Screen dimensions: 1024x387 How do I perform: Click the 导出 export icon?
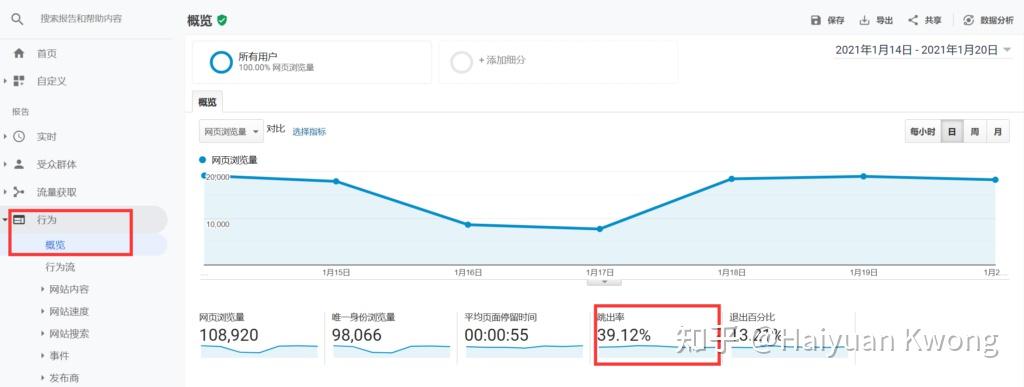865,20
